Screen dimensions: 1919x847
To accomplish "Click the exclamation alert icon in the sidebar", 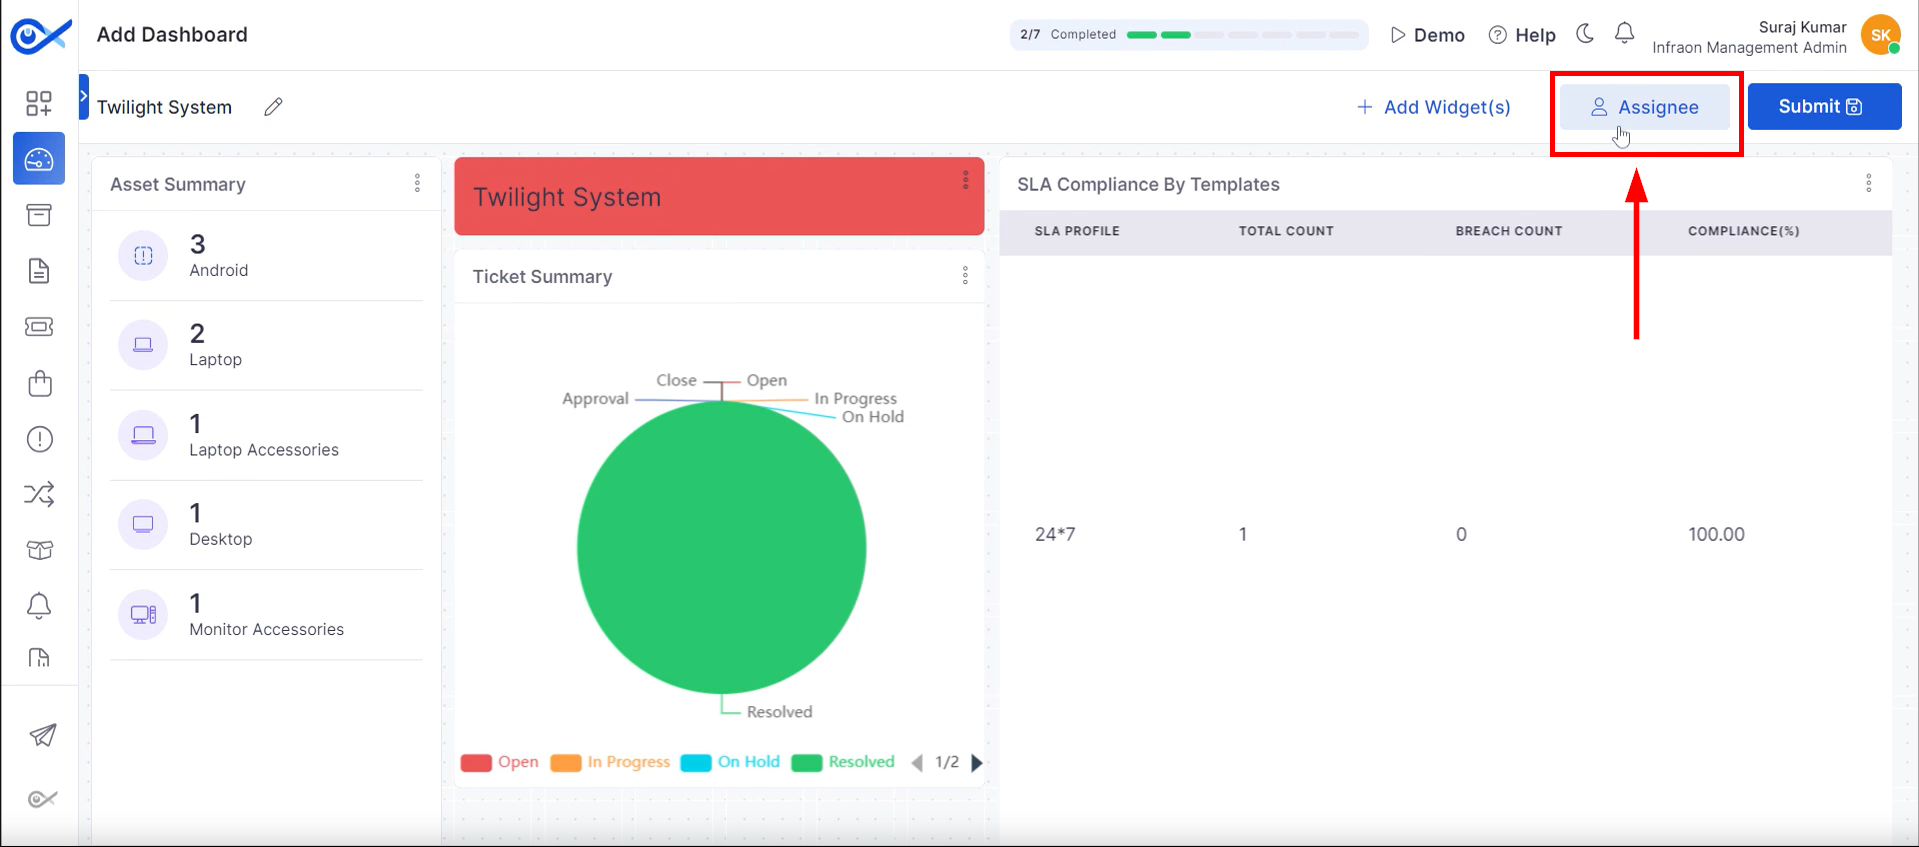I will [x=39, y=439].
